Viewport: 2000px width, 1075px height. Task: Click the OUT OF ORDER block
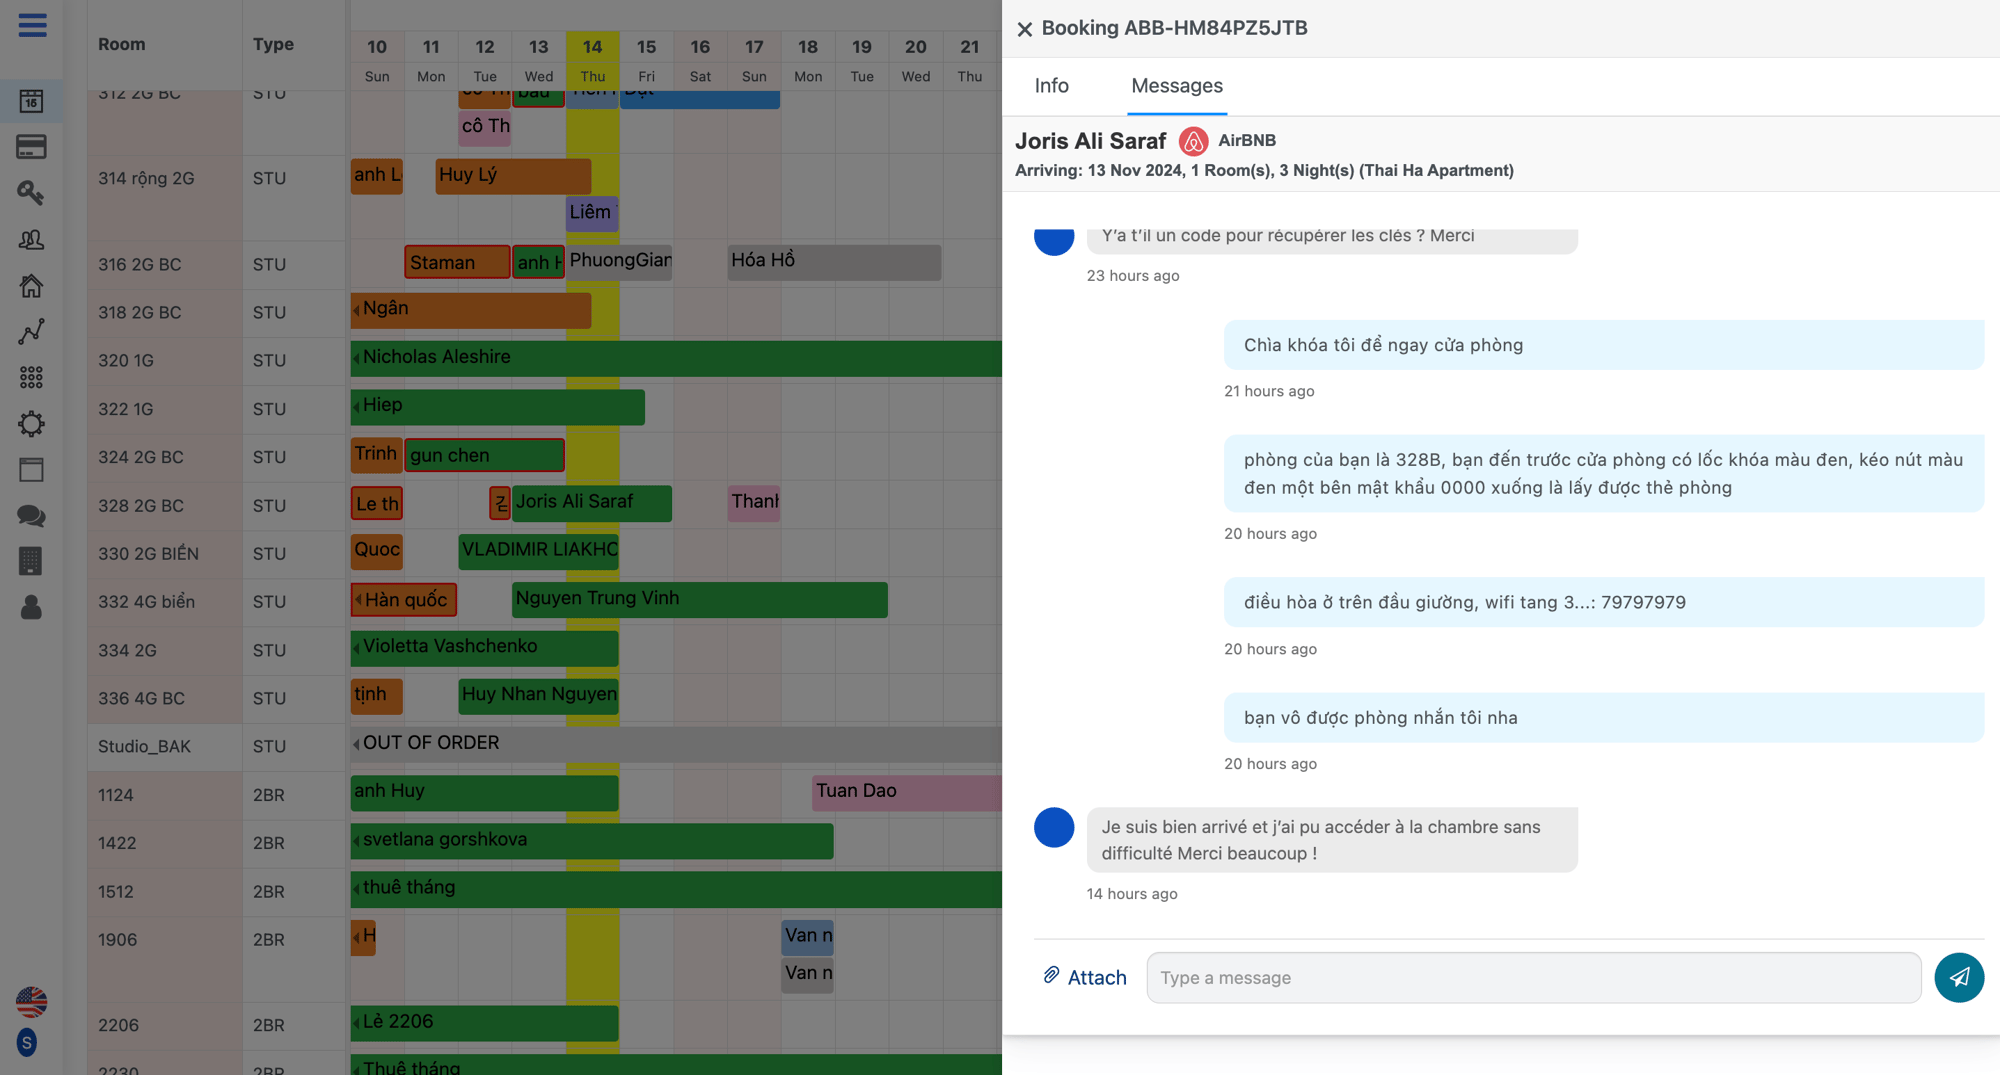(x=676, y=745)
